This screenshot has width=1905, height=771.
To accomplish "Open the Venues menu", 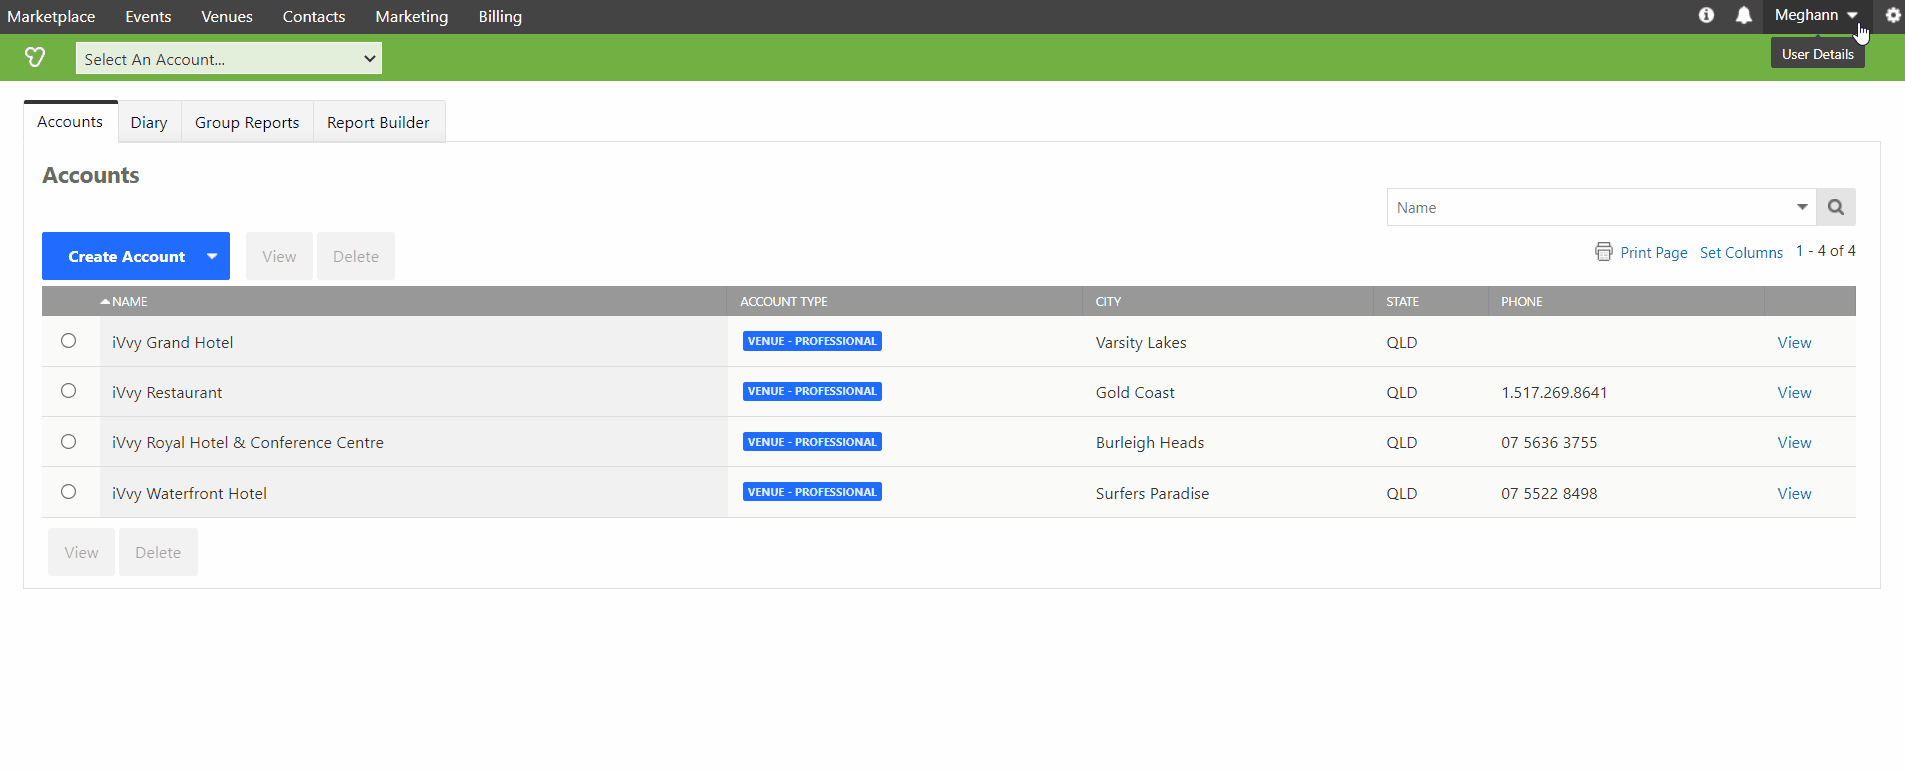I will pyautogui.click(x=227, y=17).
